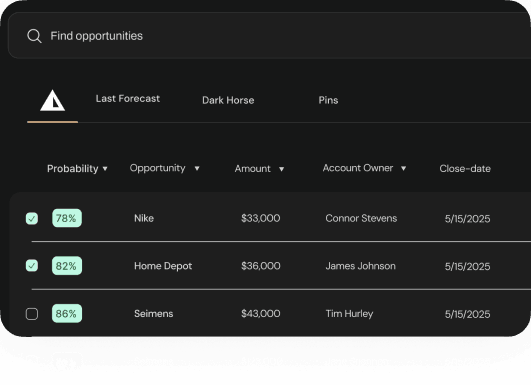Open the Probability dropdown arrow

click(x=105, y=169)
